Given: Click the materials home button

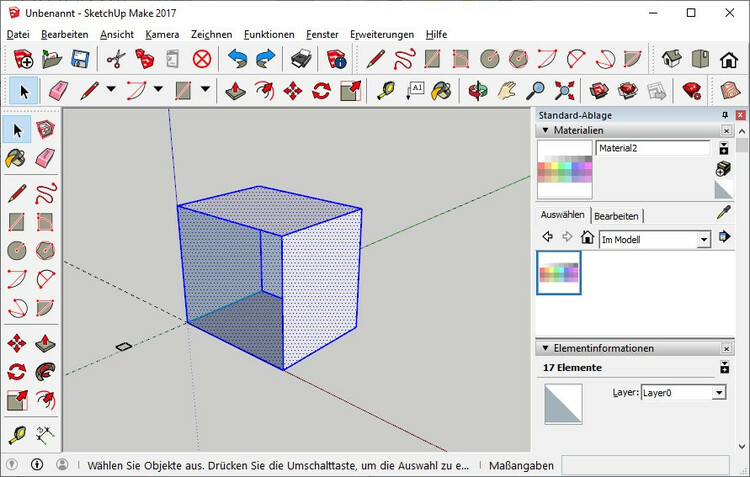Looking at the screenshot, I should (x=587, y=238).
